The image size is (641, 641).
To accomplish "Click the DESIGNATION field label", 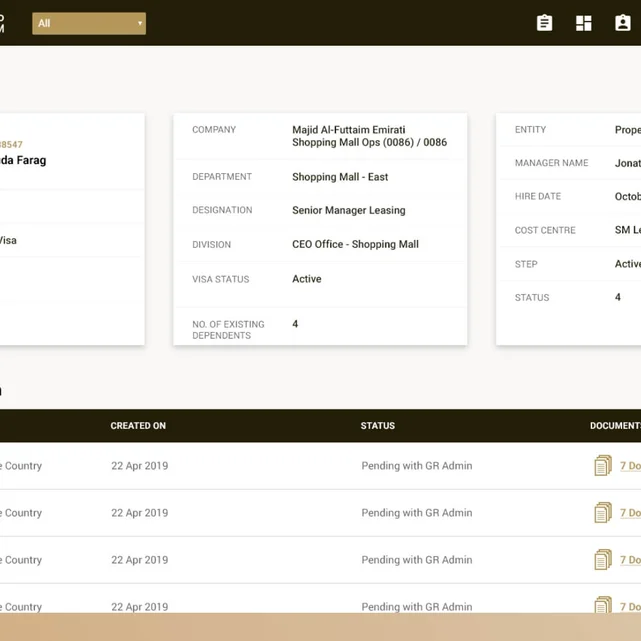I will tap(222, 210).
